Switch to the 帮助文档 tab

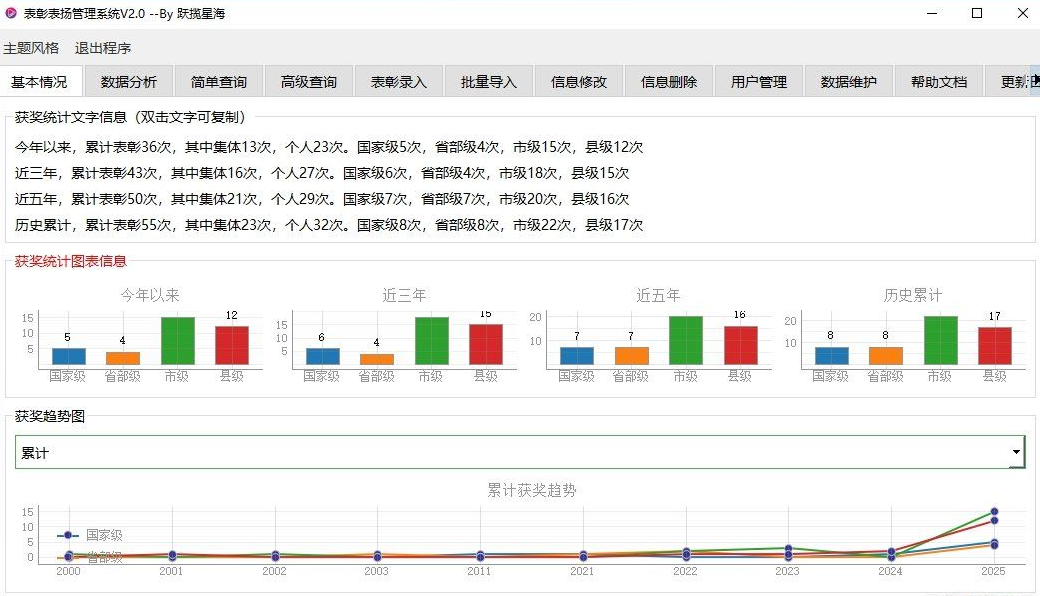pyautogui.click(x=939, y=82)
